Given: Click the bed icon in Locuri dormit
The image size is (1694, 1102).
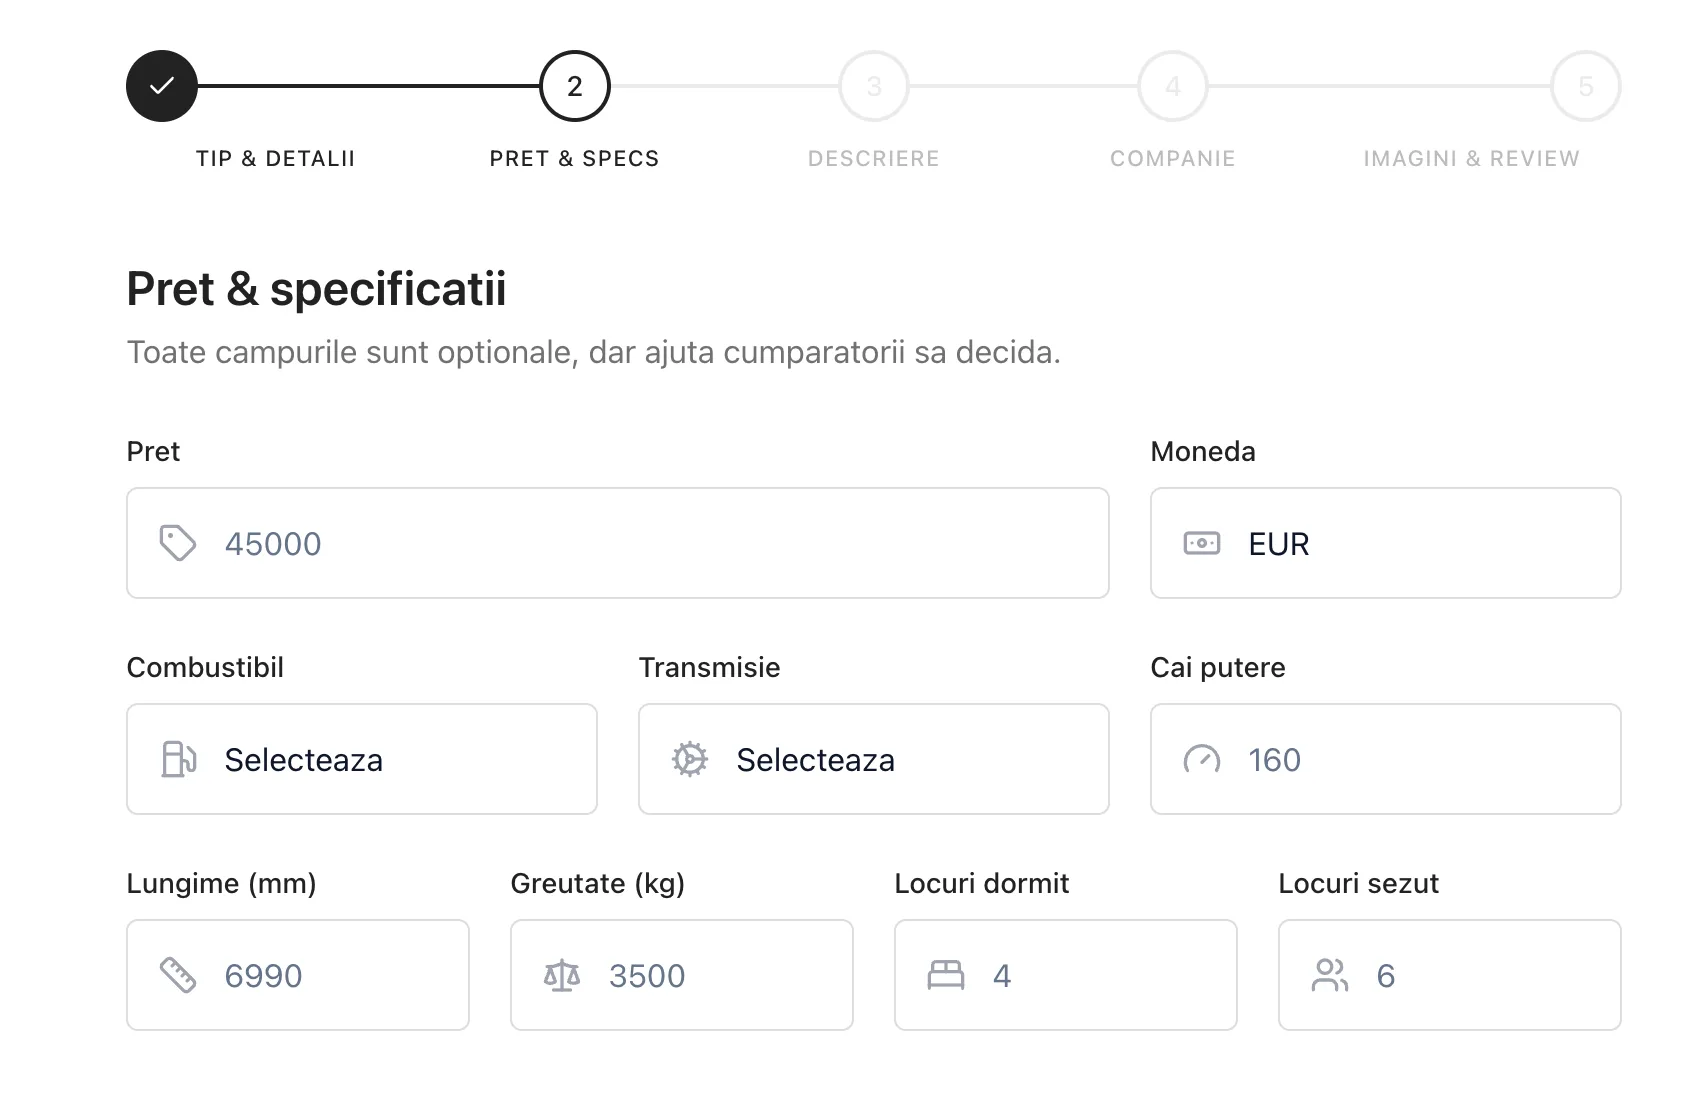Looking at the screenshot, I should pos(946,975).
